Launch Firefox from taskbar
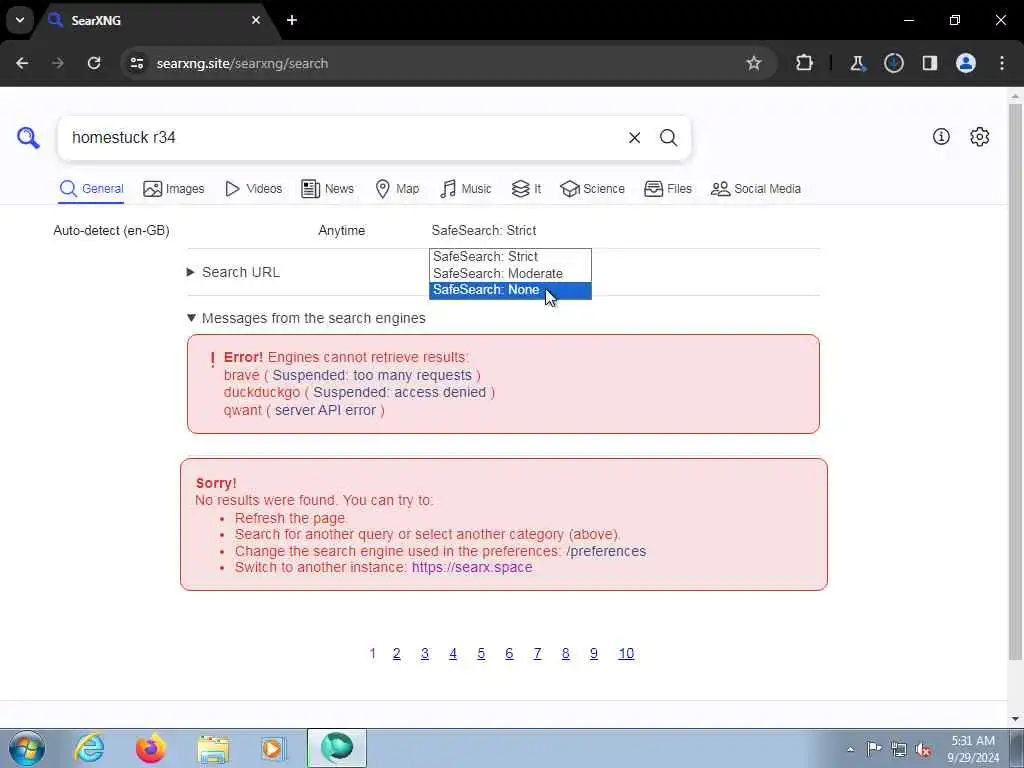The width and height of the screenshot is (1024, 768). [x=151, y=748]
